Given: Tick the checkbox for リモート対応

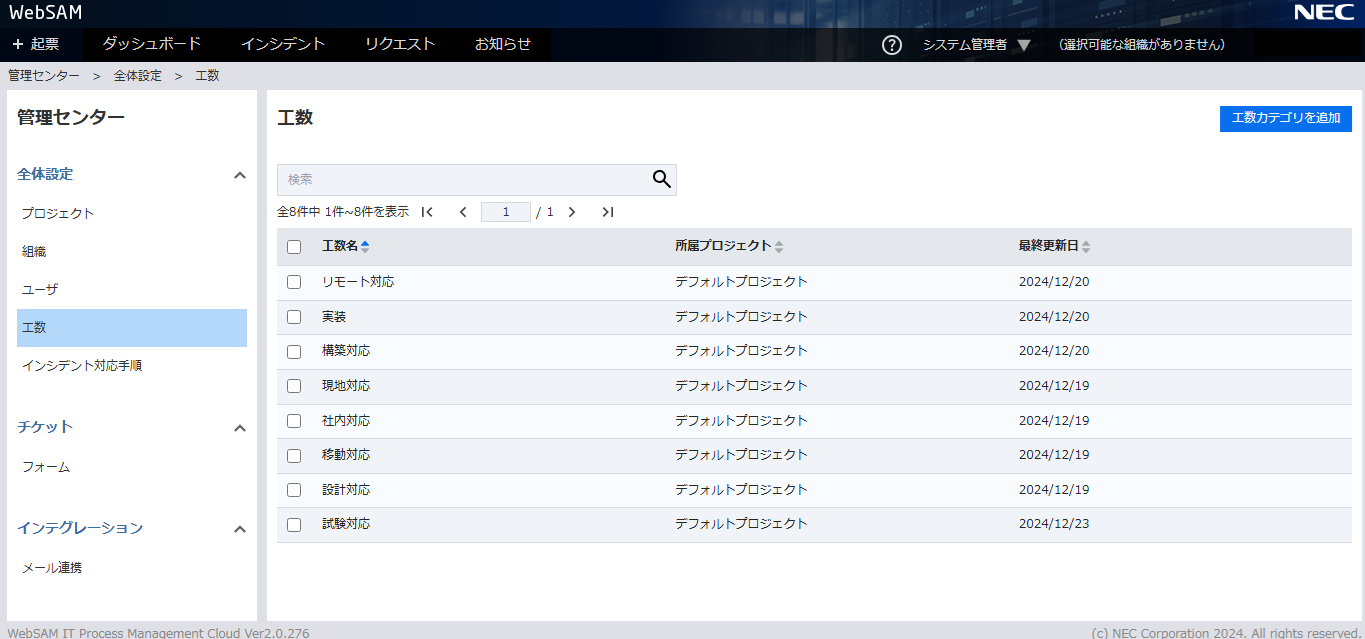Looking at the screenshot, I should (294, 282).
